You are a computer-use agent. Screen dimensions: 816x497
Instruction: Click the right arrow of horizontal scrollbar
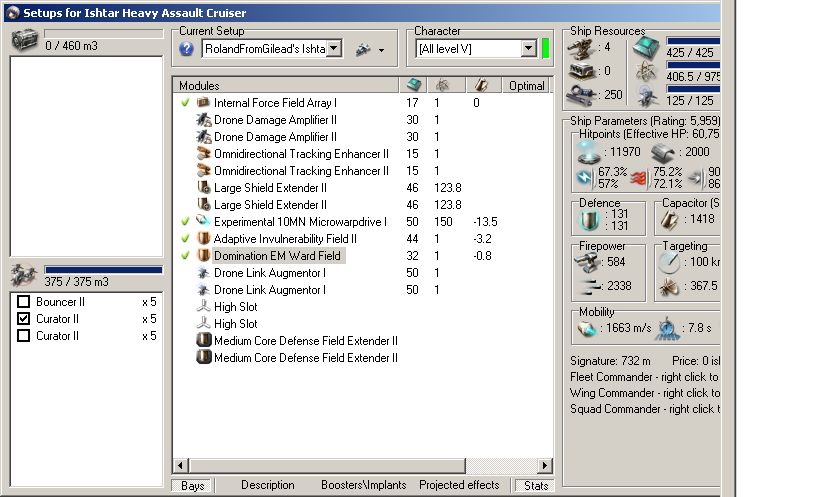[544, 465]
